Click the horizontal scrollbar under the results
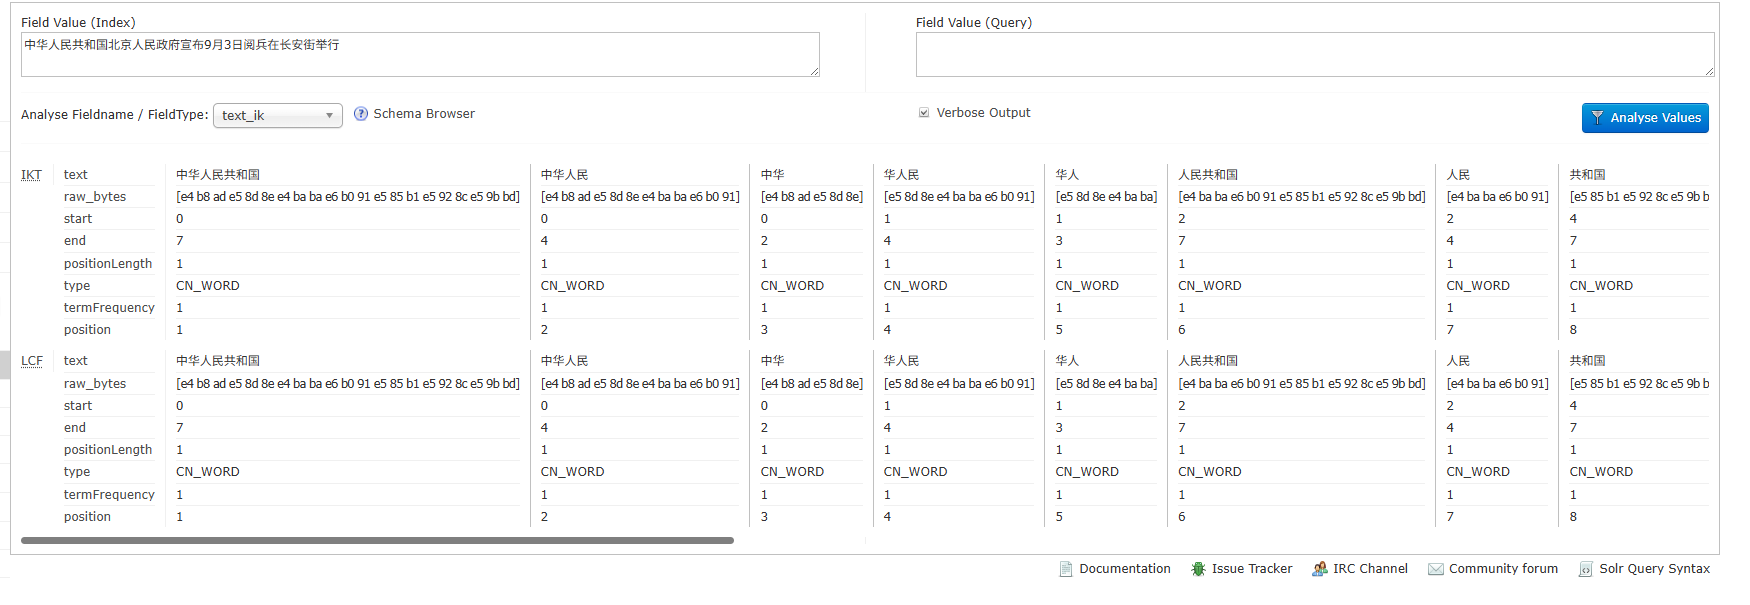Image resolution: width=1750 pixels, height=605 pixels. click(x=377, y=540)
